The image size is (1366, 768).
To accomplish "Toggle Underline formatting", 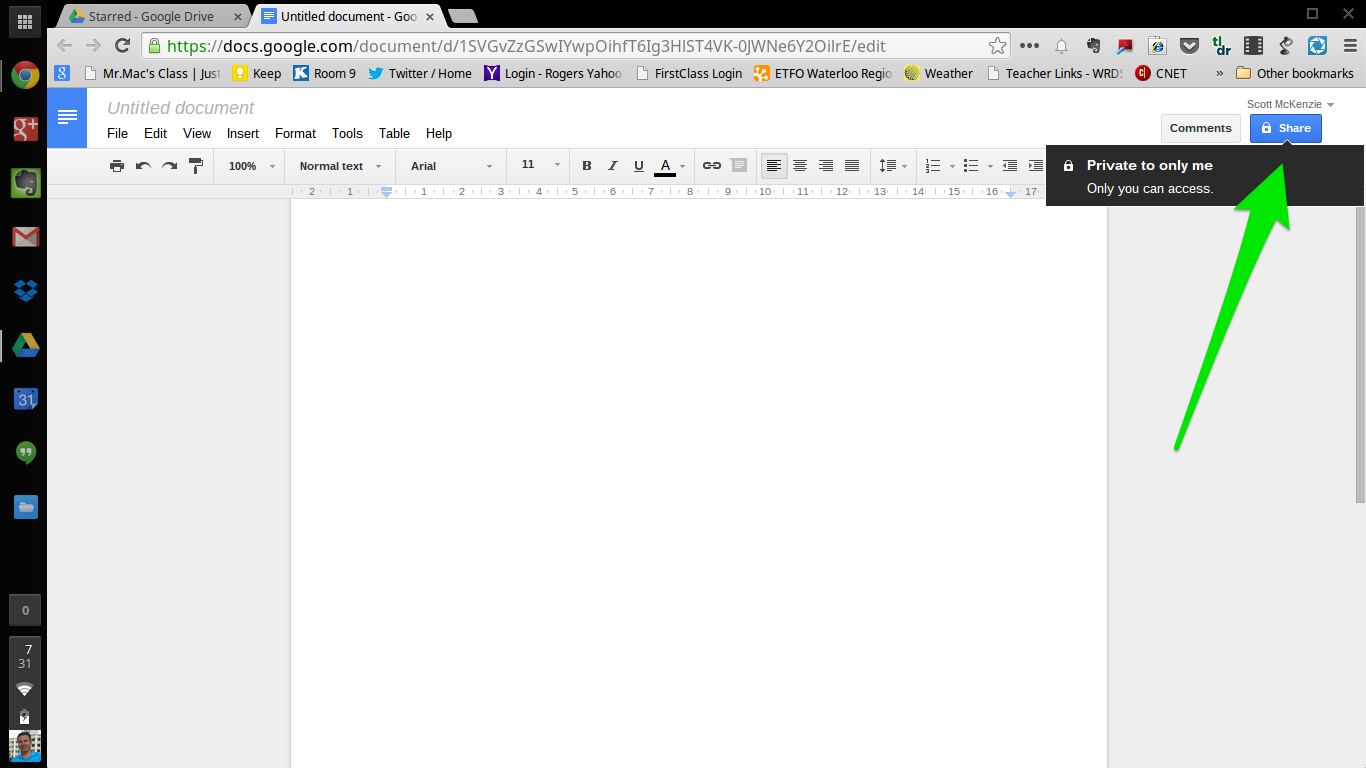I will tap(639, 166).
